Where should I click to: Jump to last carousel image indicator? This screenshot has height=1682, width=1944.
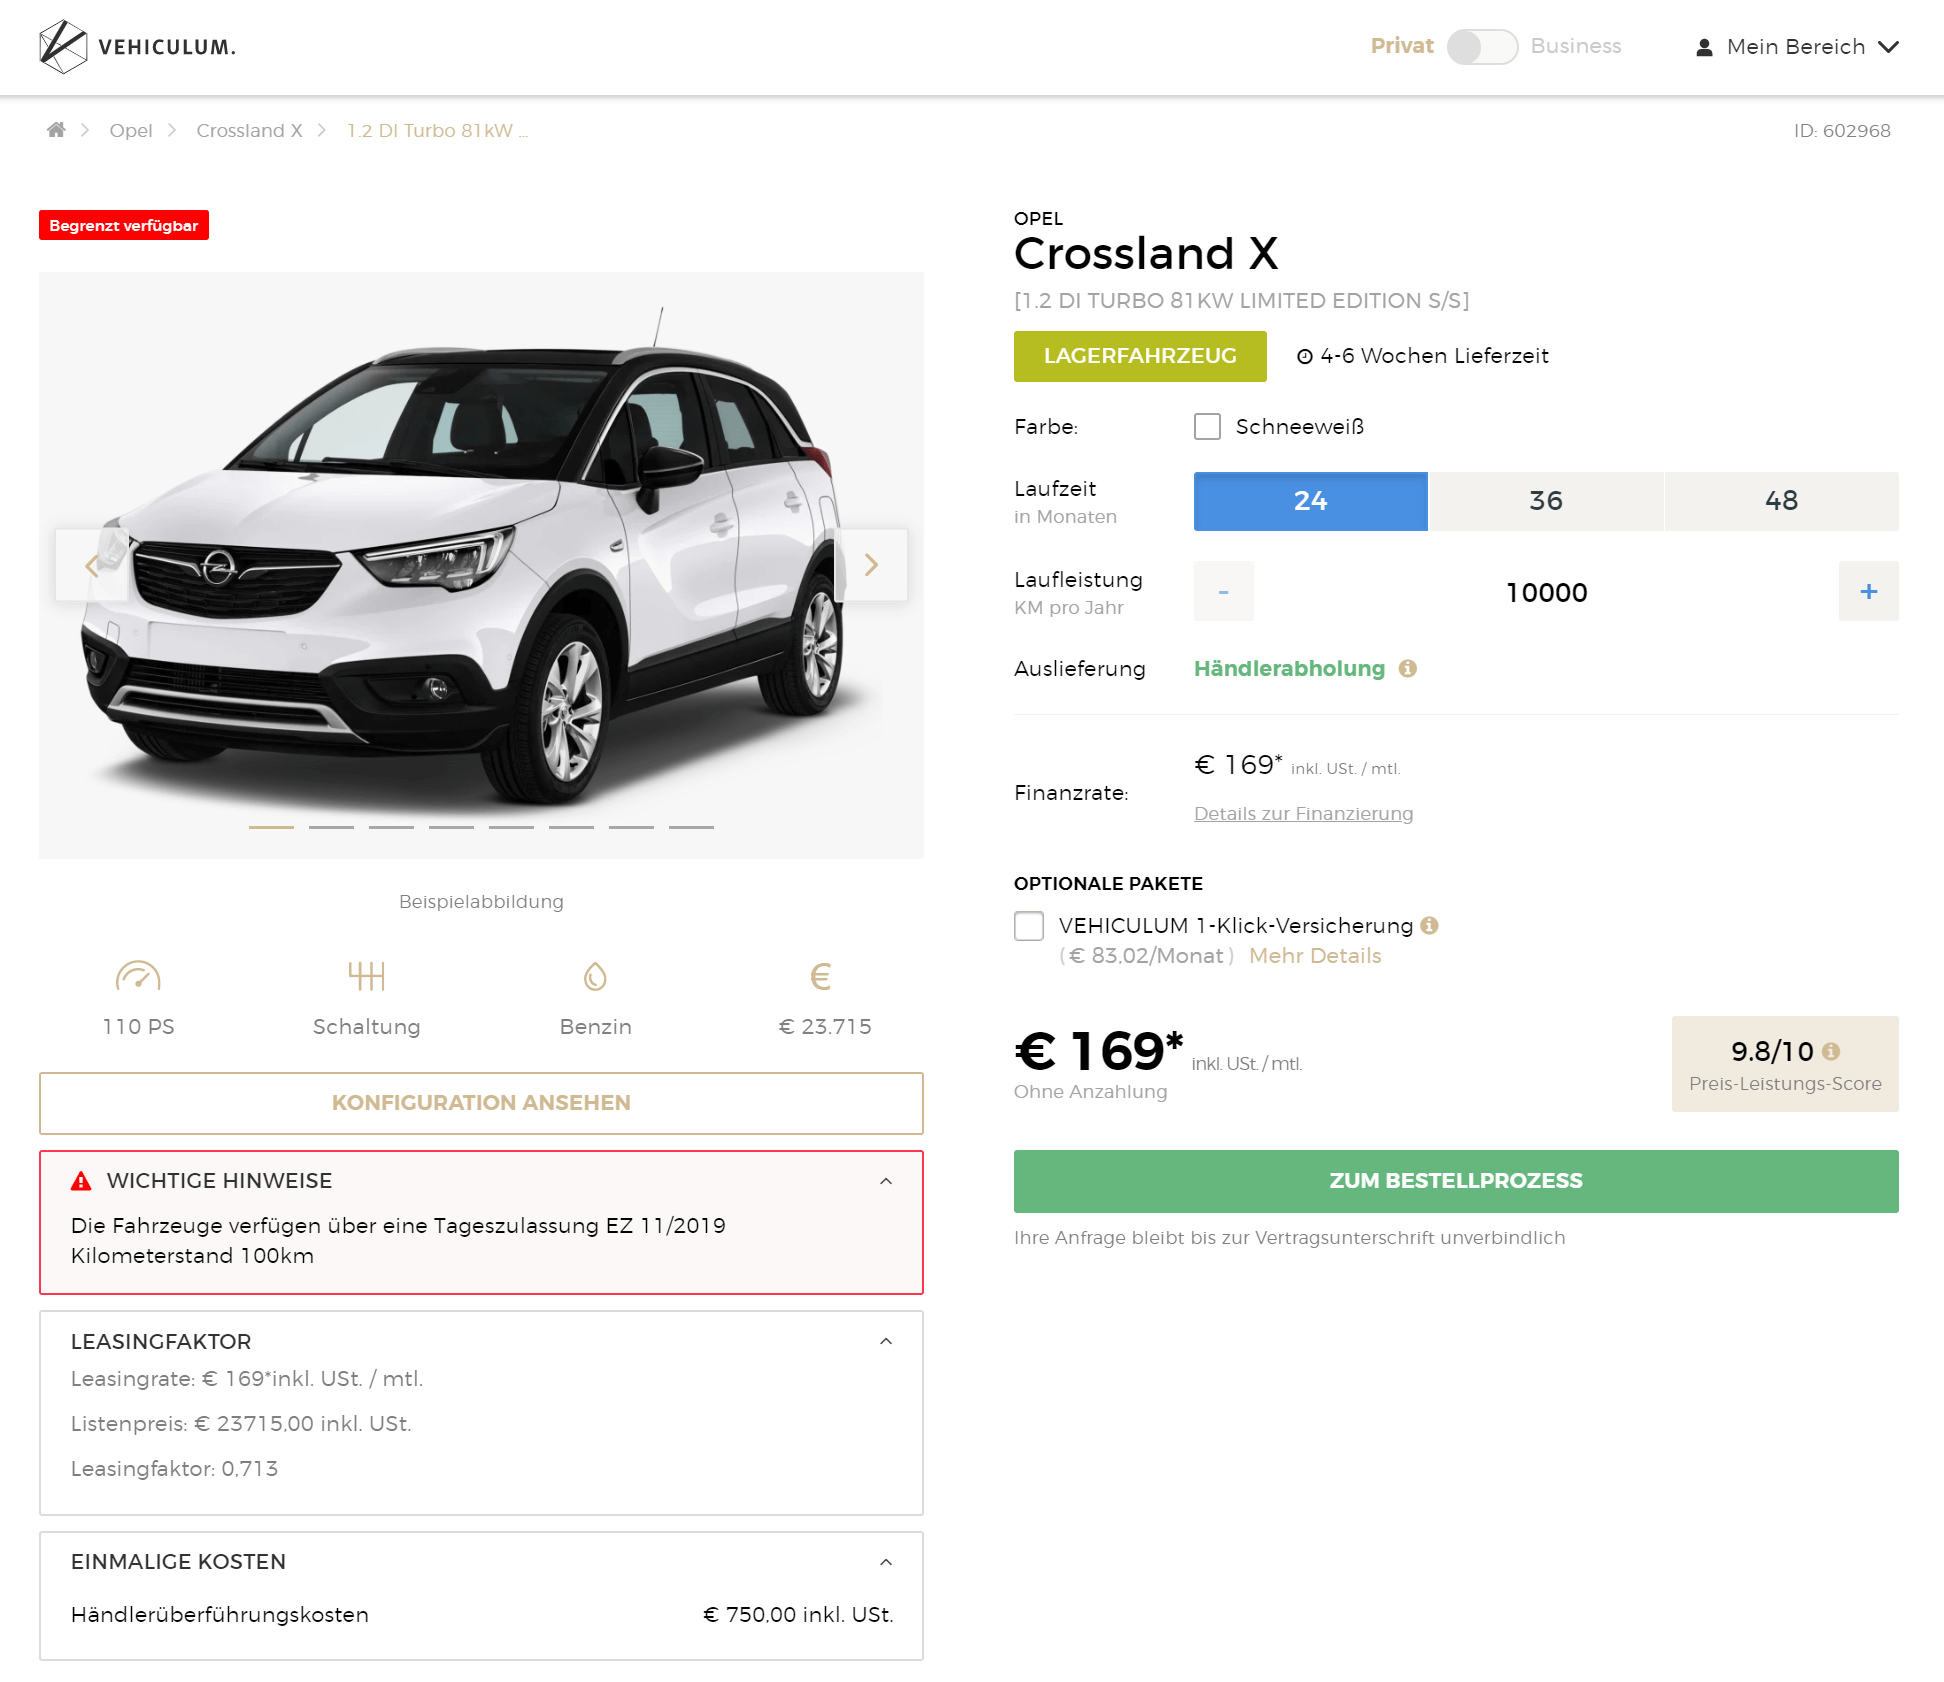coord(691,827)
